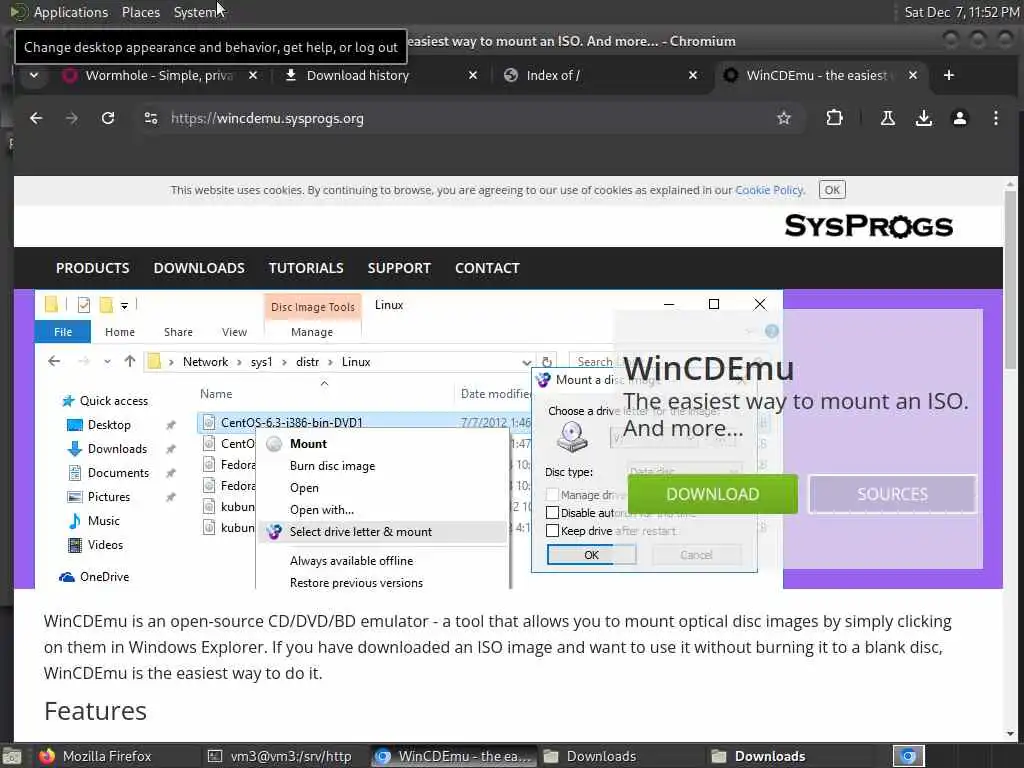Open the Downloads toolbar icon
Viewport: 1024px width, 768px height.
(x=923, y=118)
